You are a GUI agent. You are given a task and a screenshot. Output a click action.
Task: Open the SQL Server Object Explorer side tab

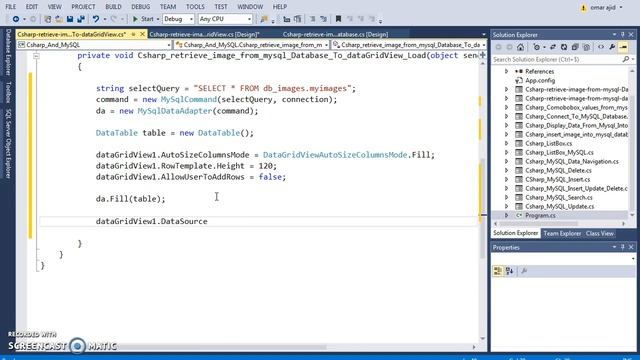(8, 143)
